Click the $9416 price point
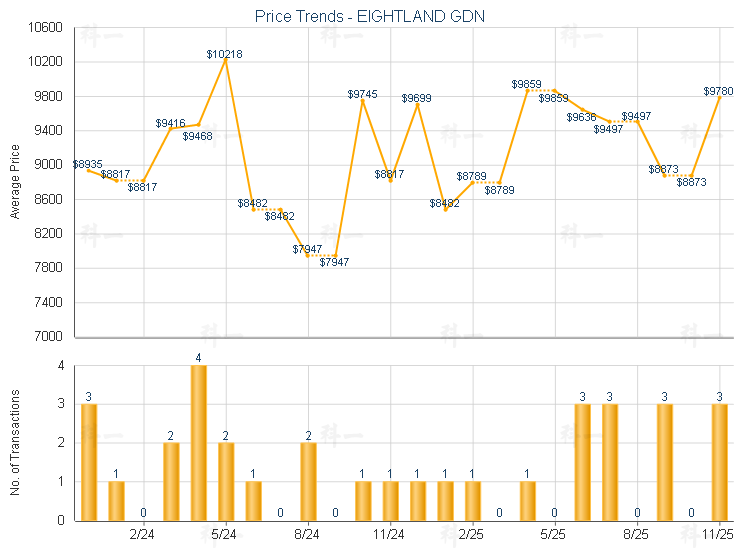This screenshot has height=550, width=740. click(171, 129)
